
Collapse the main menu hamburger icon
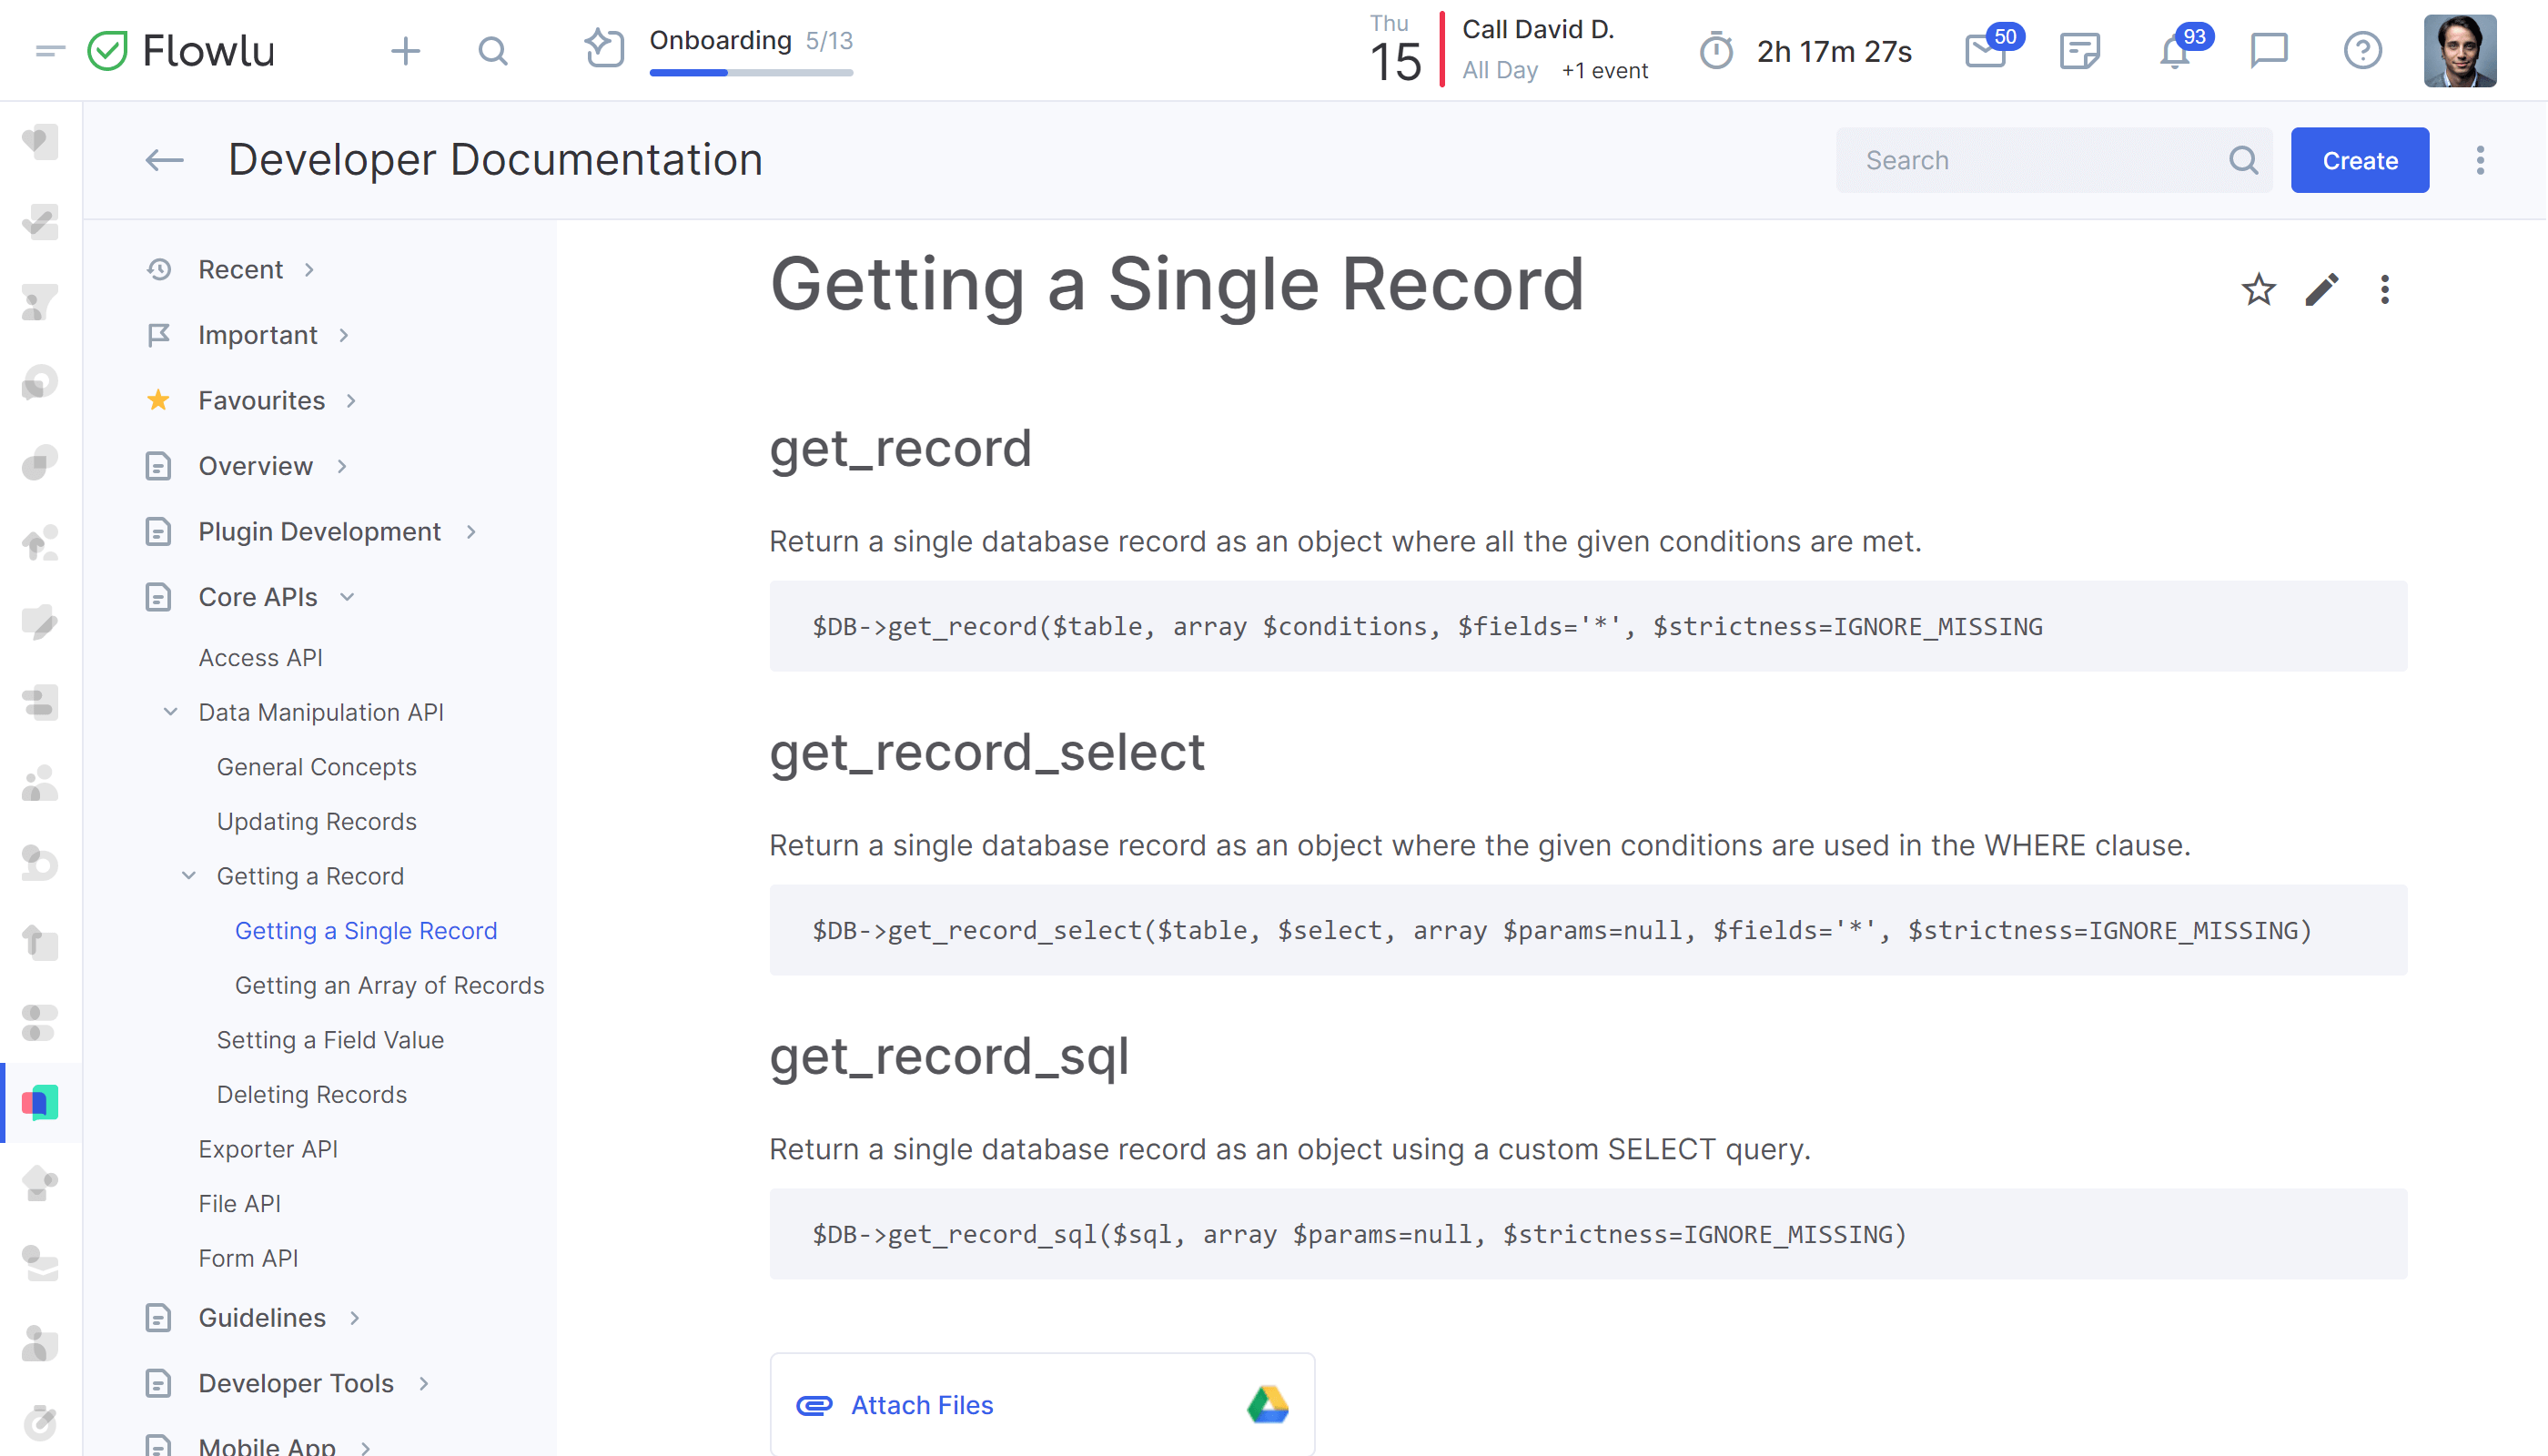coord(49,50)
